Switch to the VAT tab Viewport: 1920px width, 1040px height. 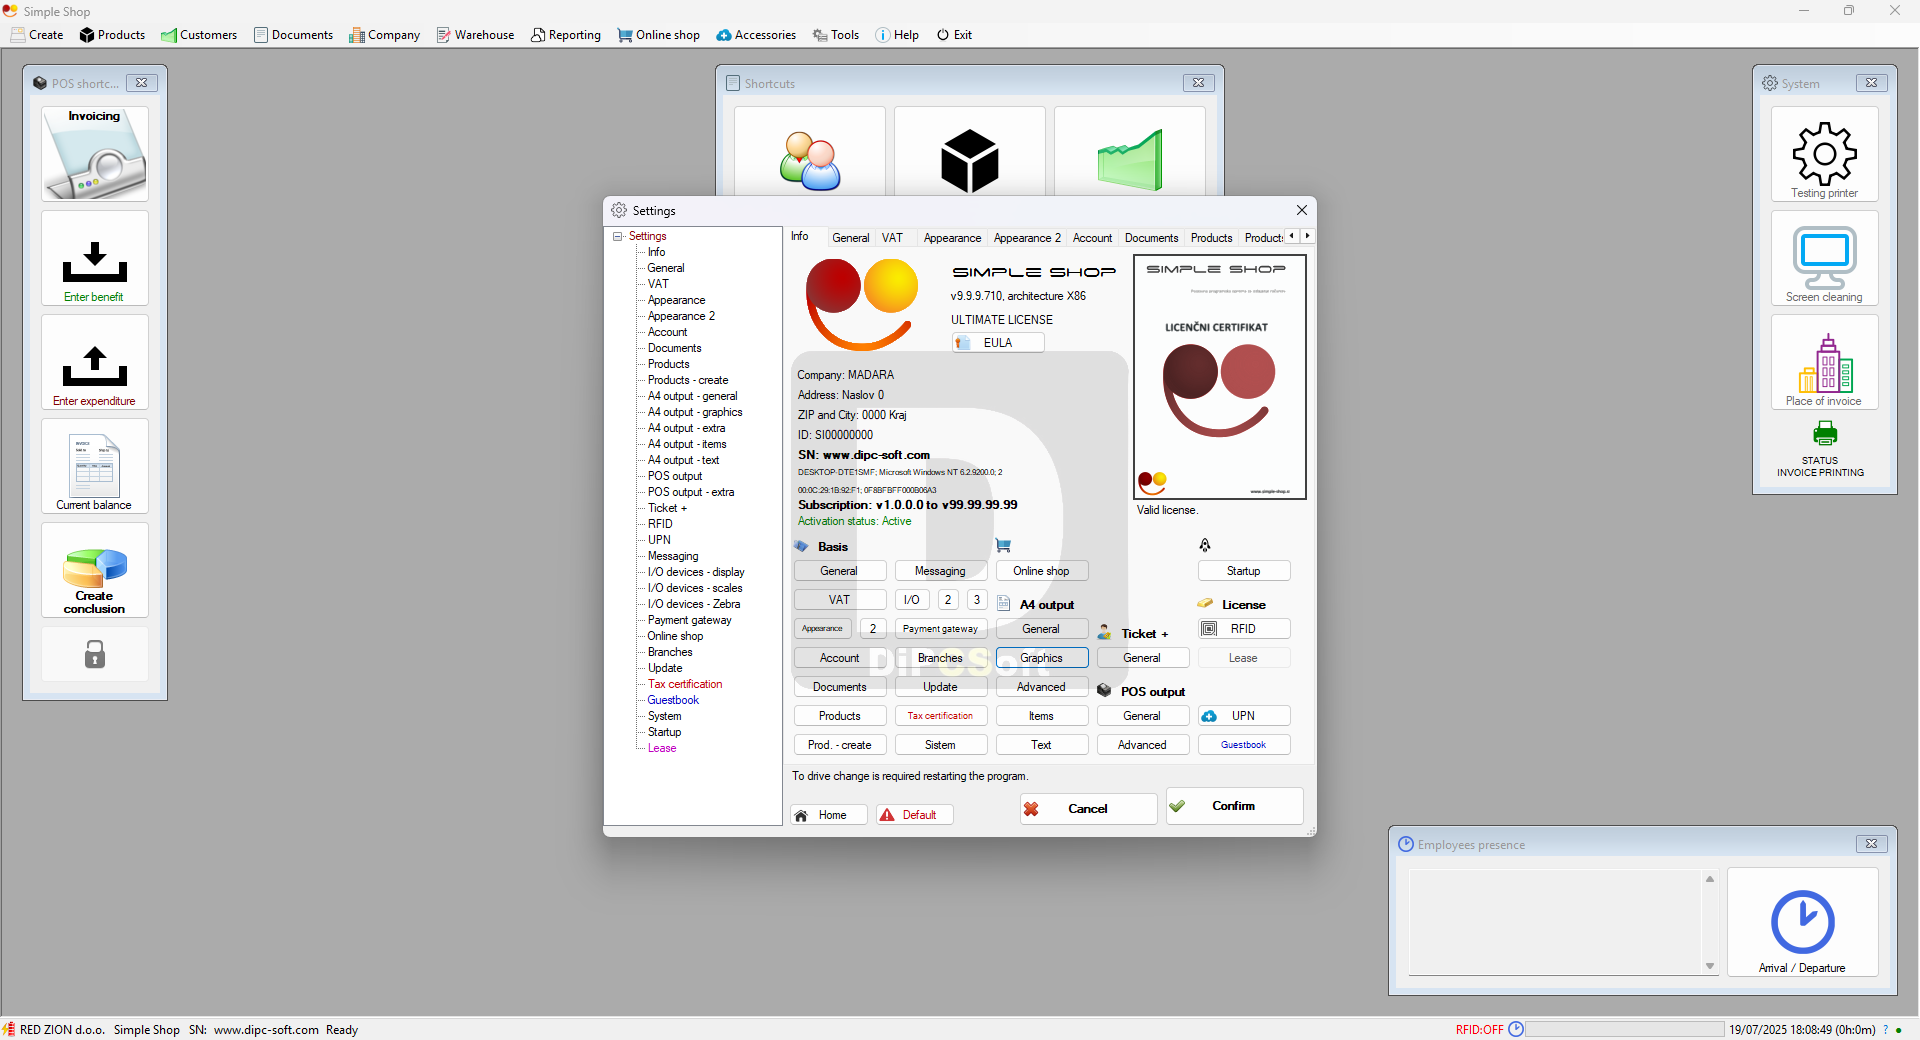(892, 238)
